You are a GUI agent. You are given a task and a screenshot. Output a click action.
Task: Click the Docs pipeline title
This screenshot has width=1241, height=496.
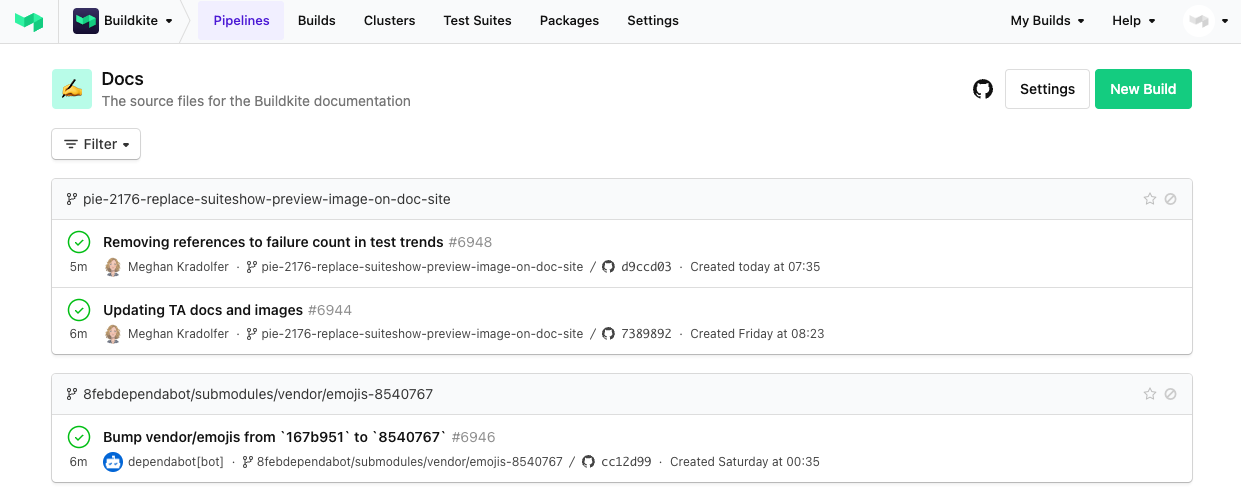(123, 79)
